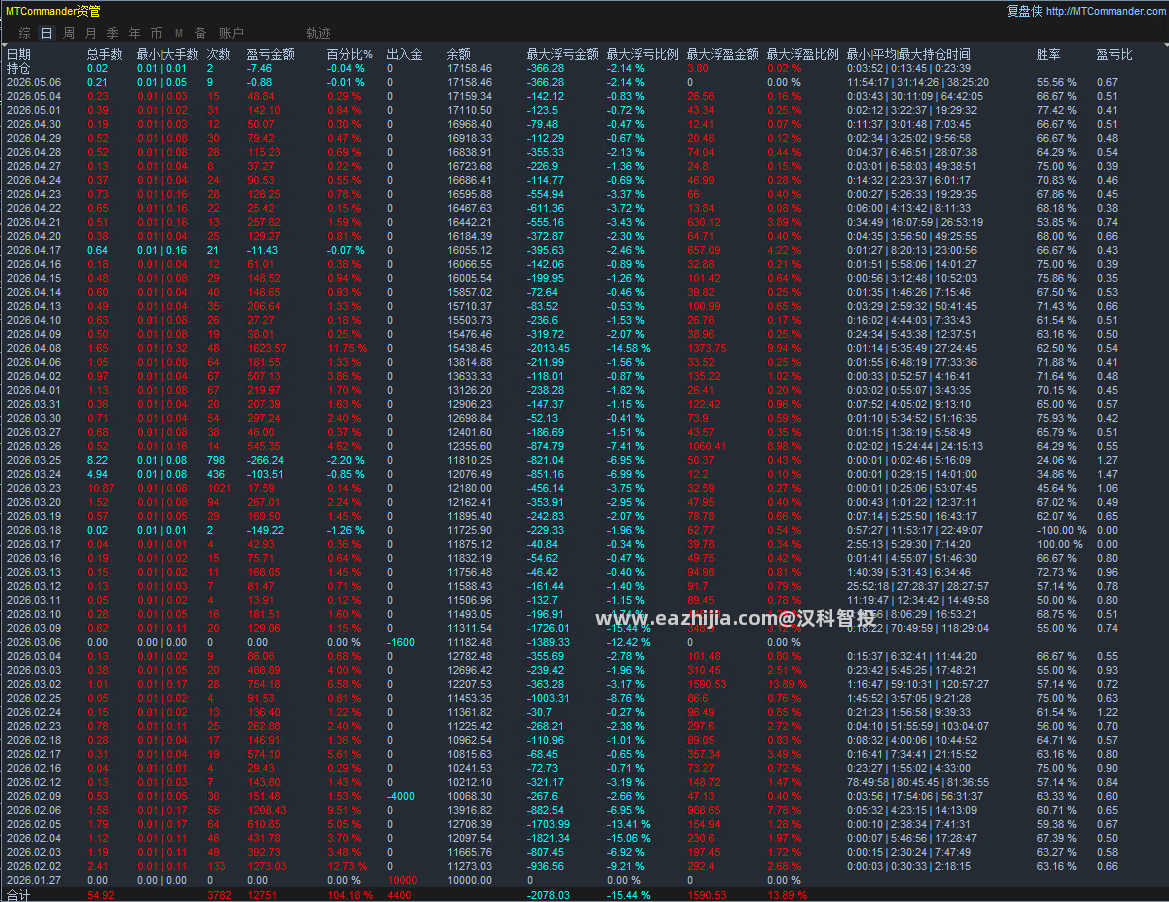1169x902 pixels.
Task: Select the 2026.04.17 date row
Action: pos(34,250)
